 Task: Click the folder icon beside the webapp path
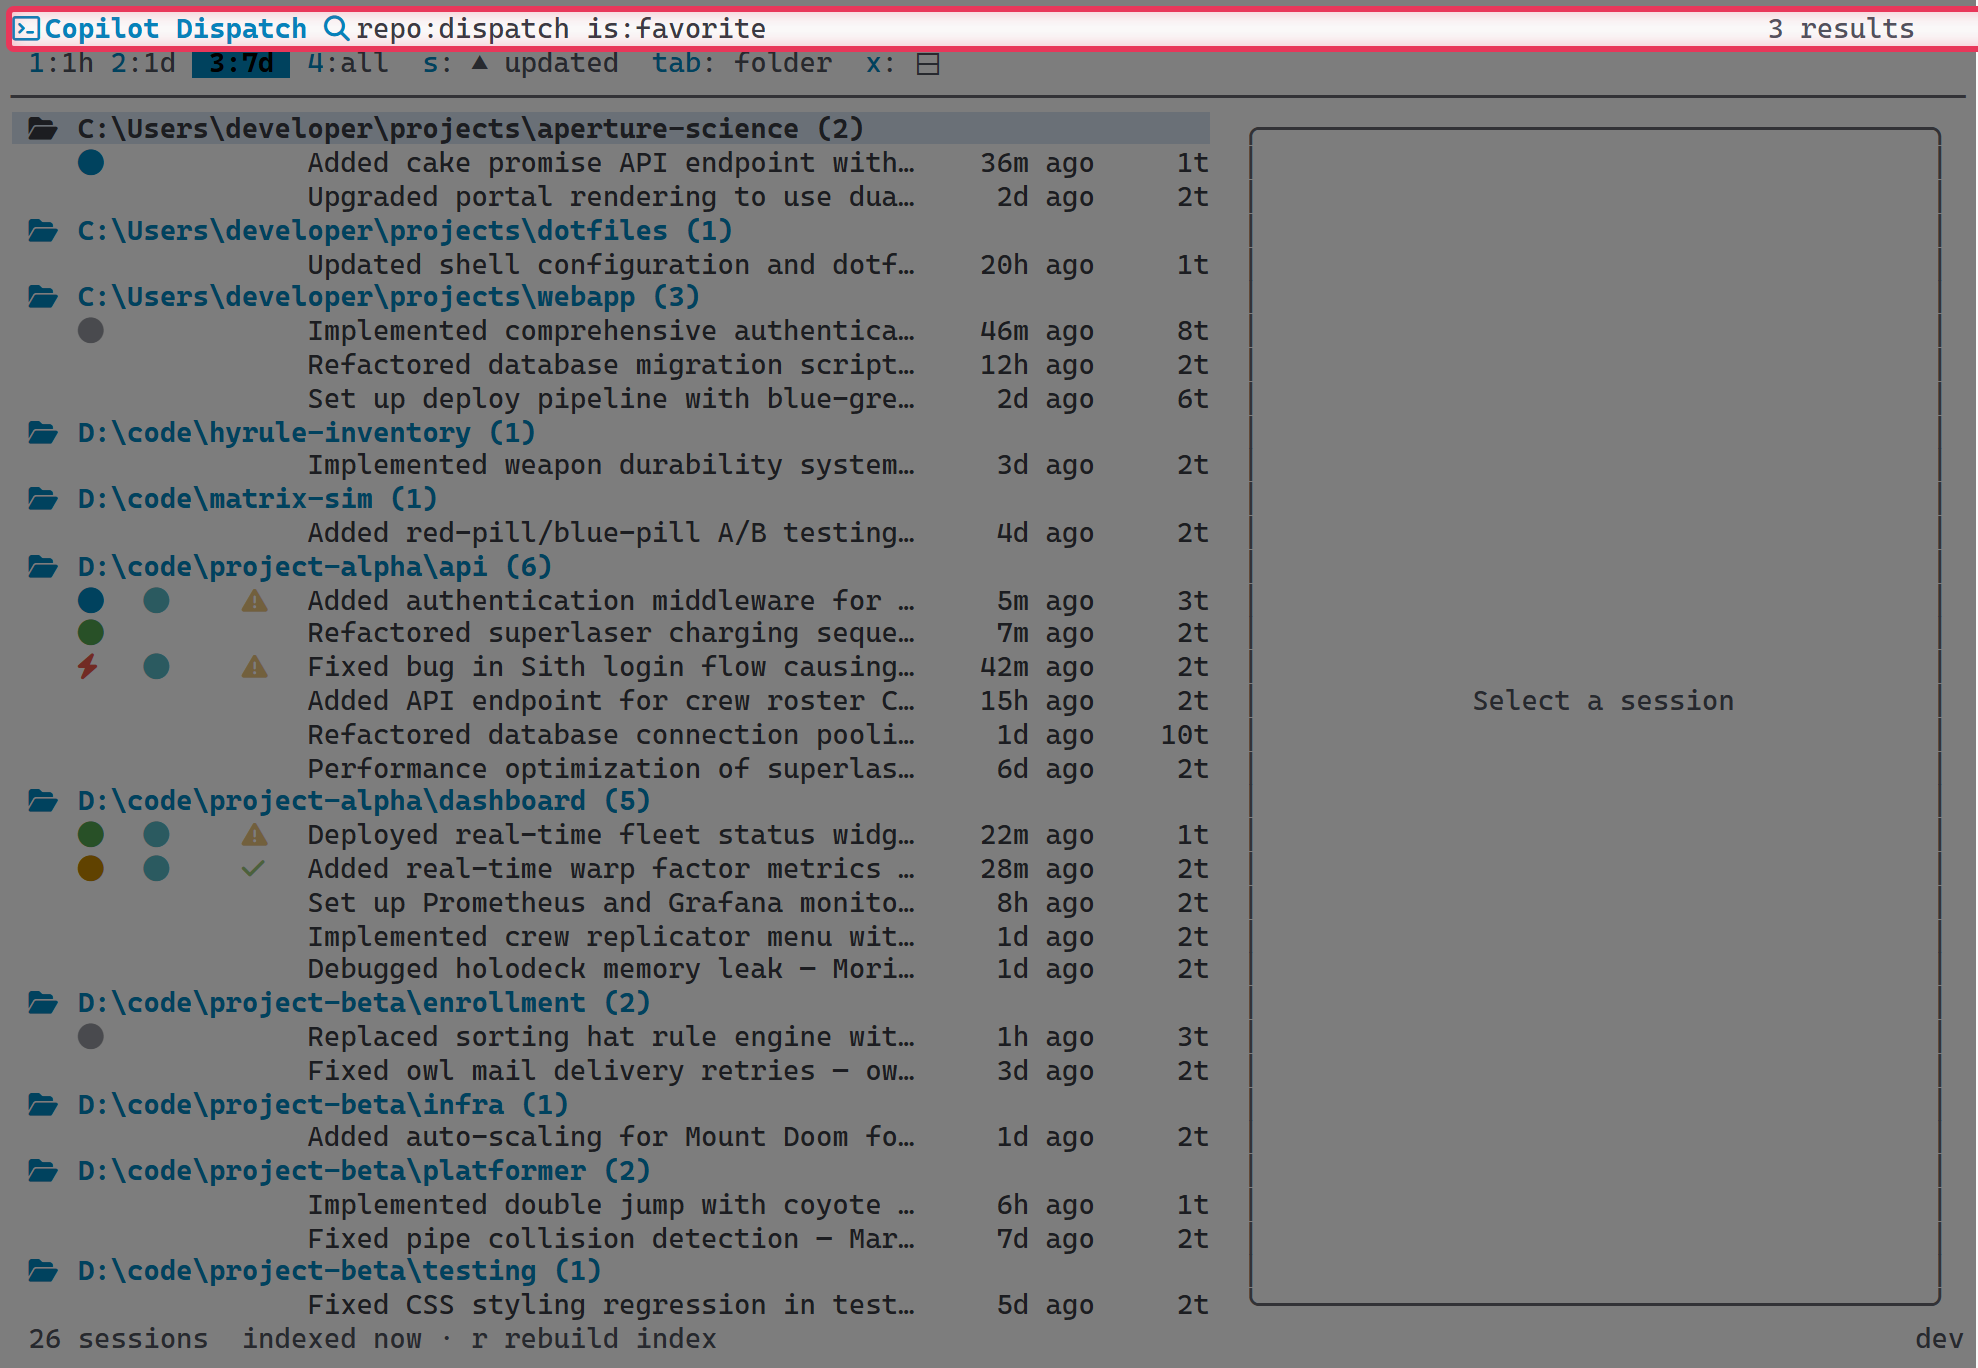point(43,296)
